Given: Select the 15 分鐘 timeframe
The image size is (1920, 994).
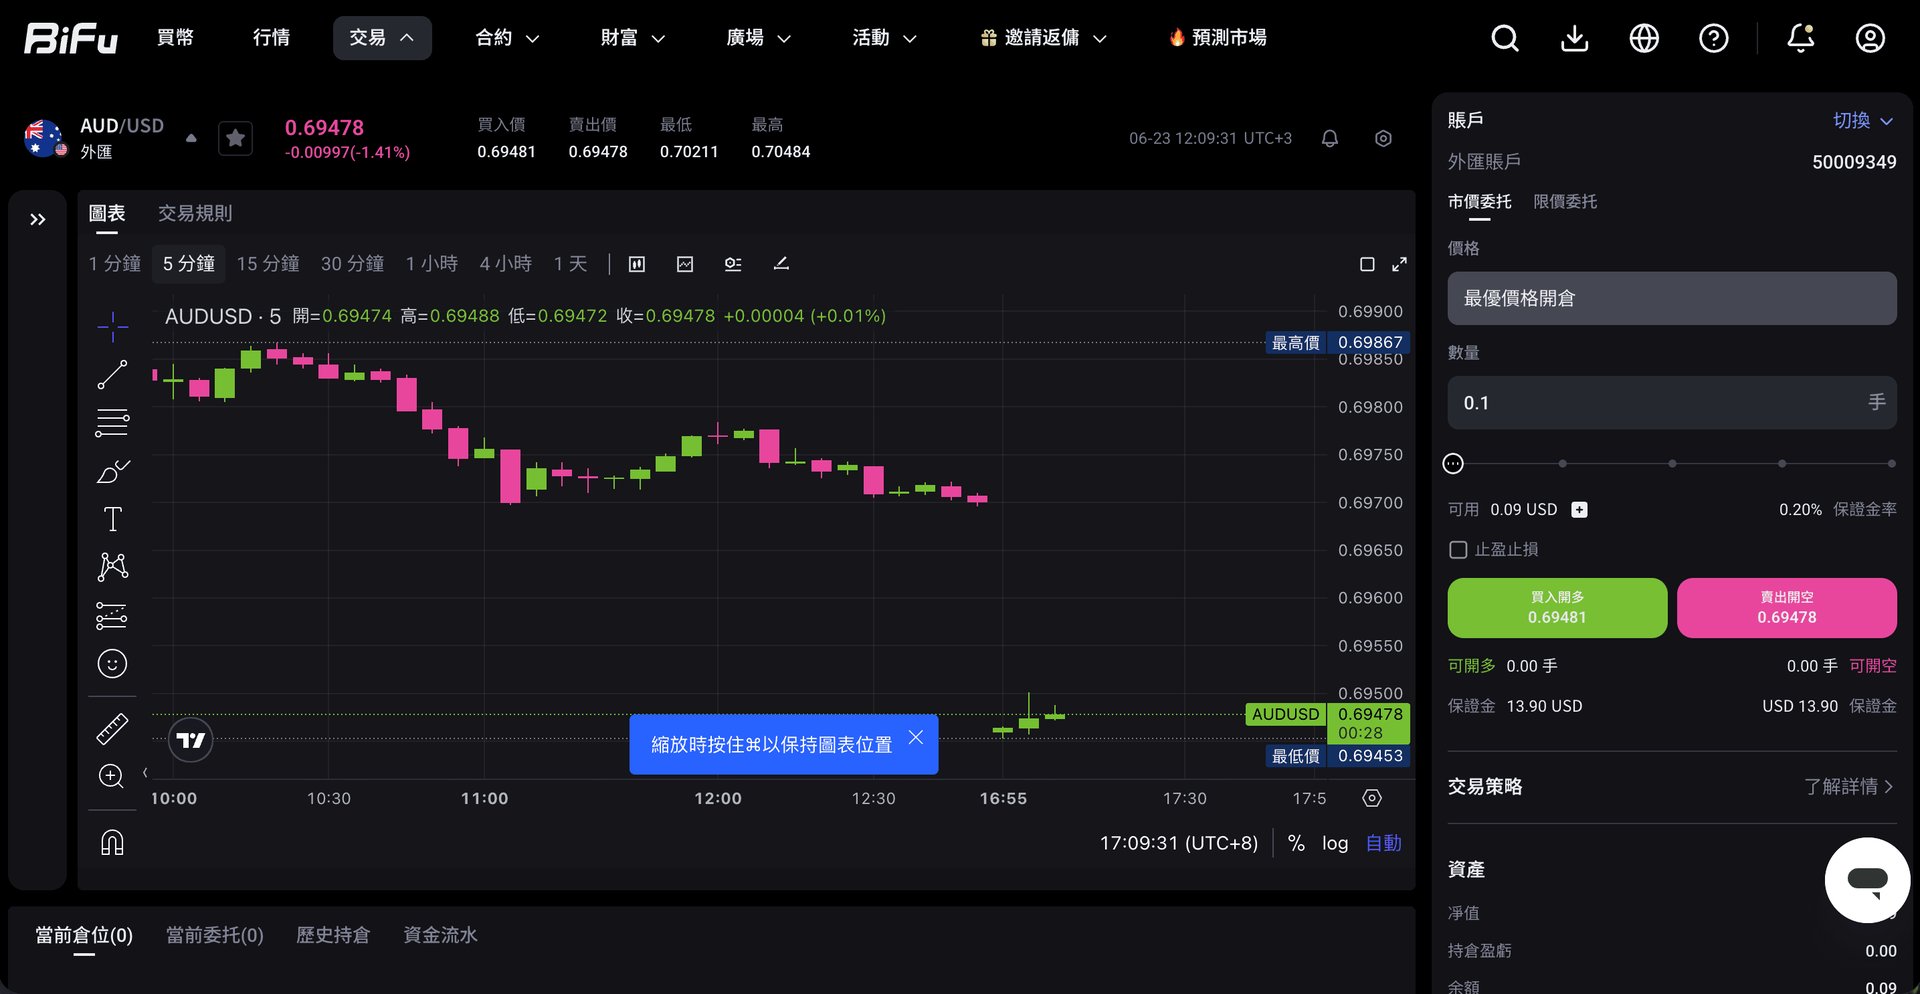Looking at the screenshot, I should tap(268, 264).
